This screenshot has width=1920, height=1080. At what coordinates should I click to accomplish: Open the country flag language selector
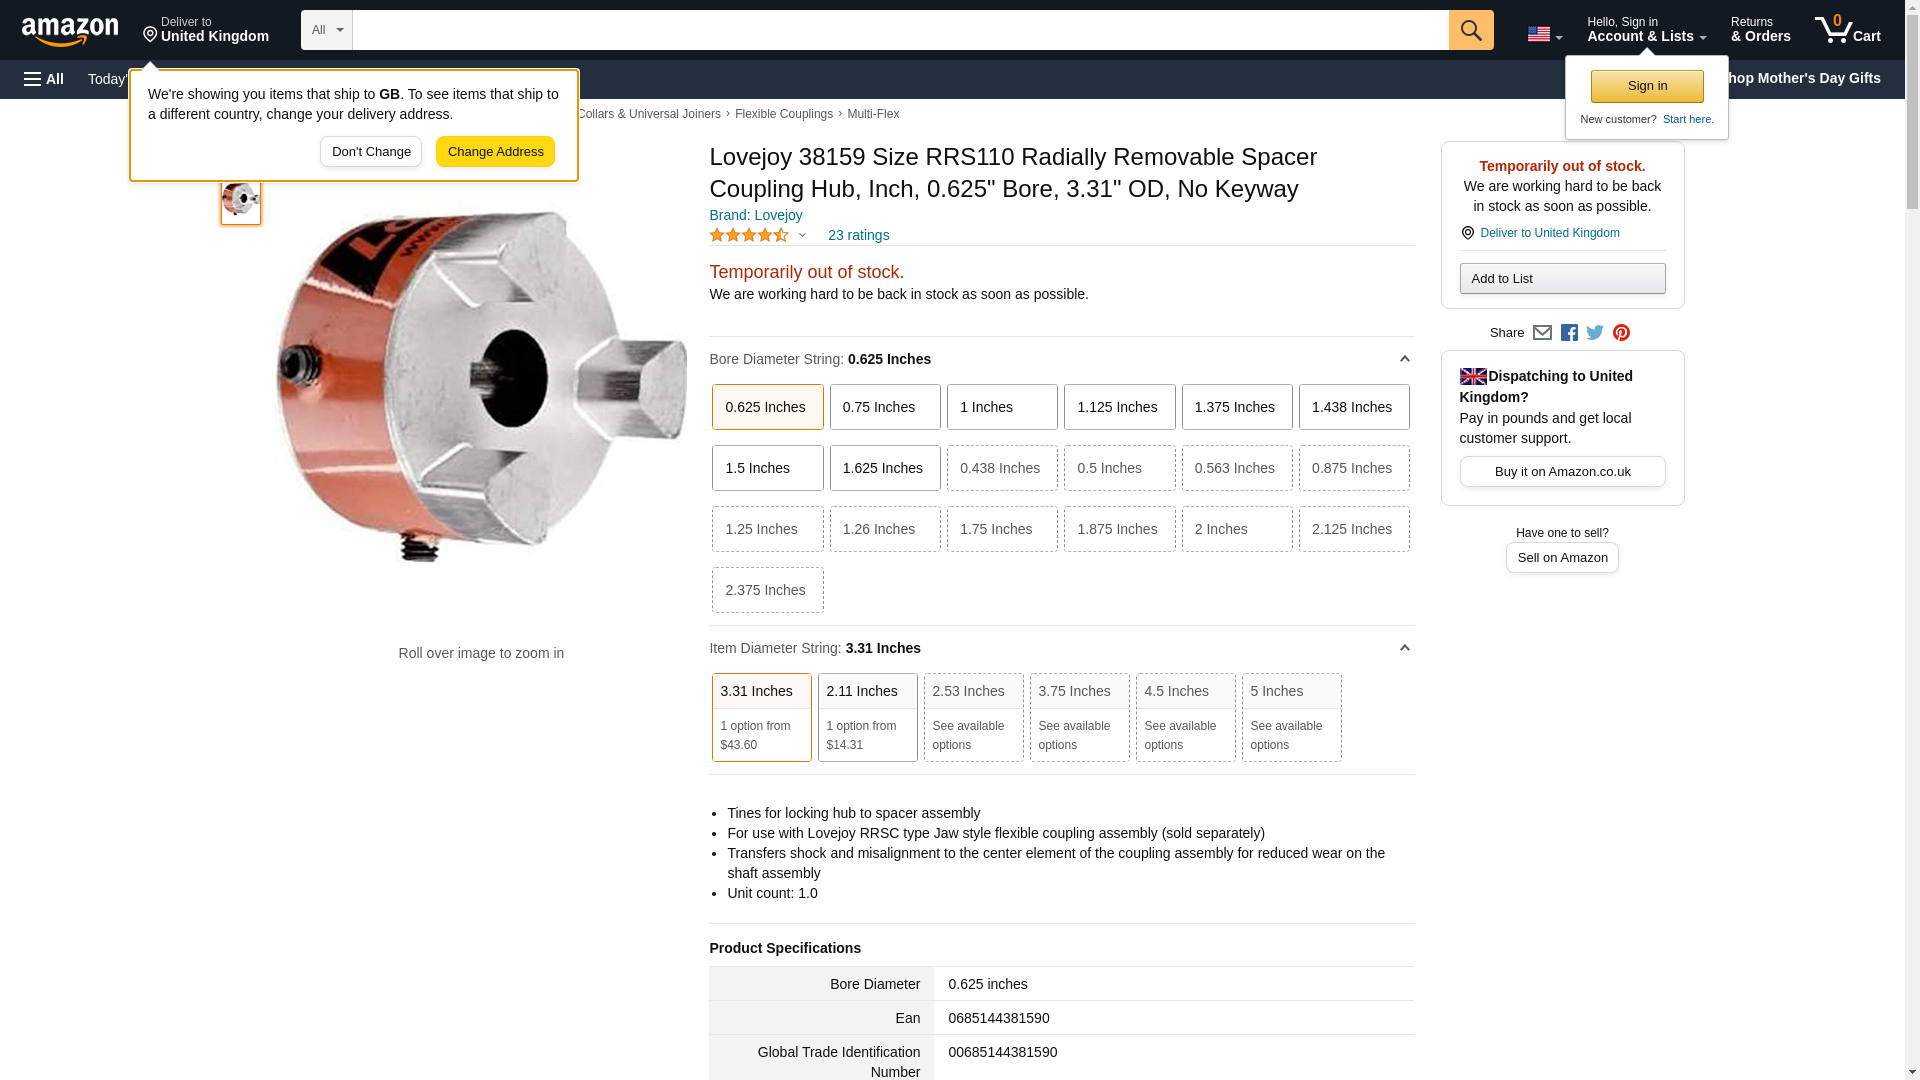pyautogui.click(x=1544, y=34)
